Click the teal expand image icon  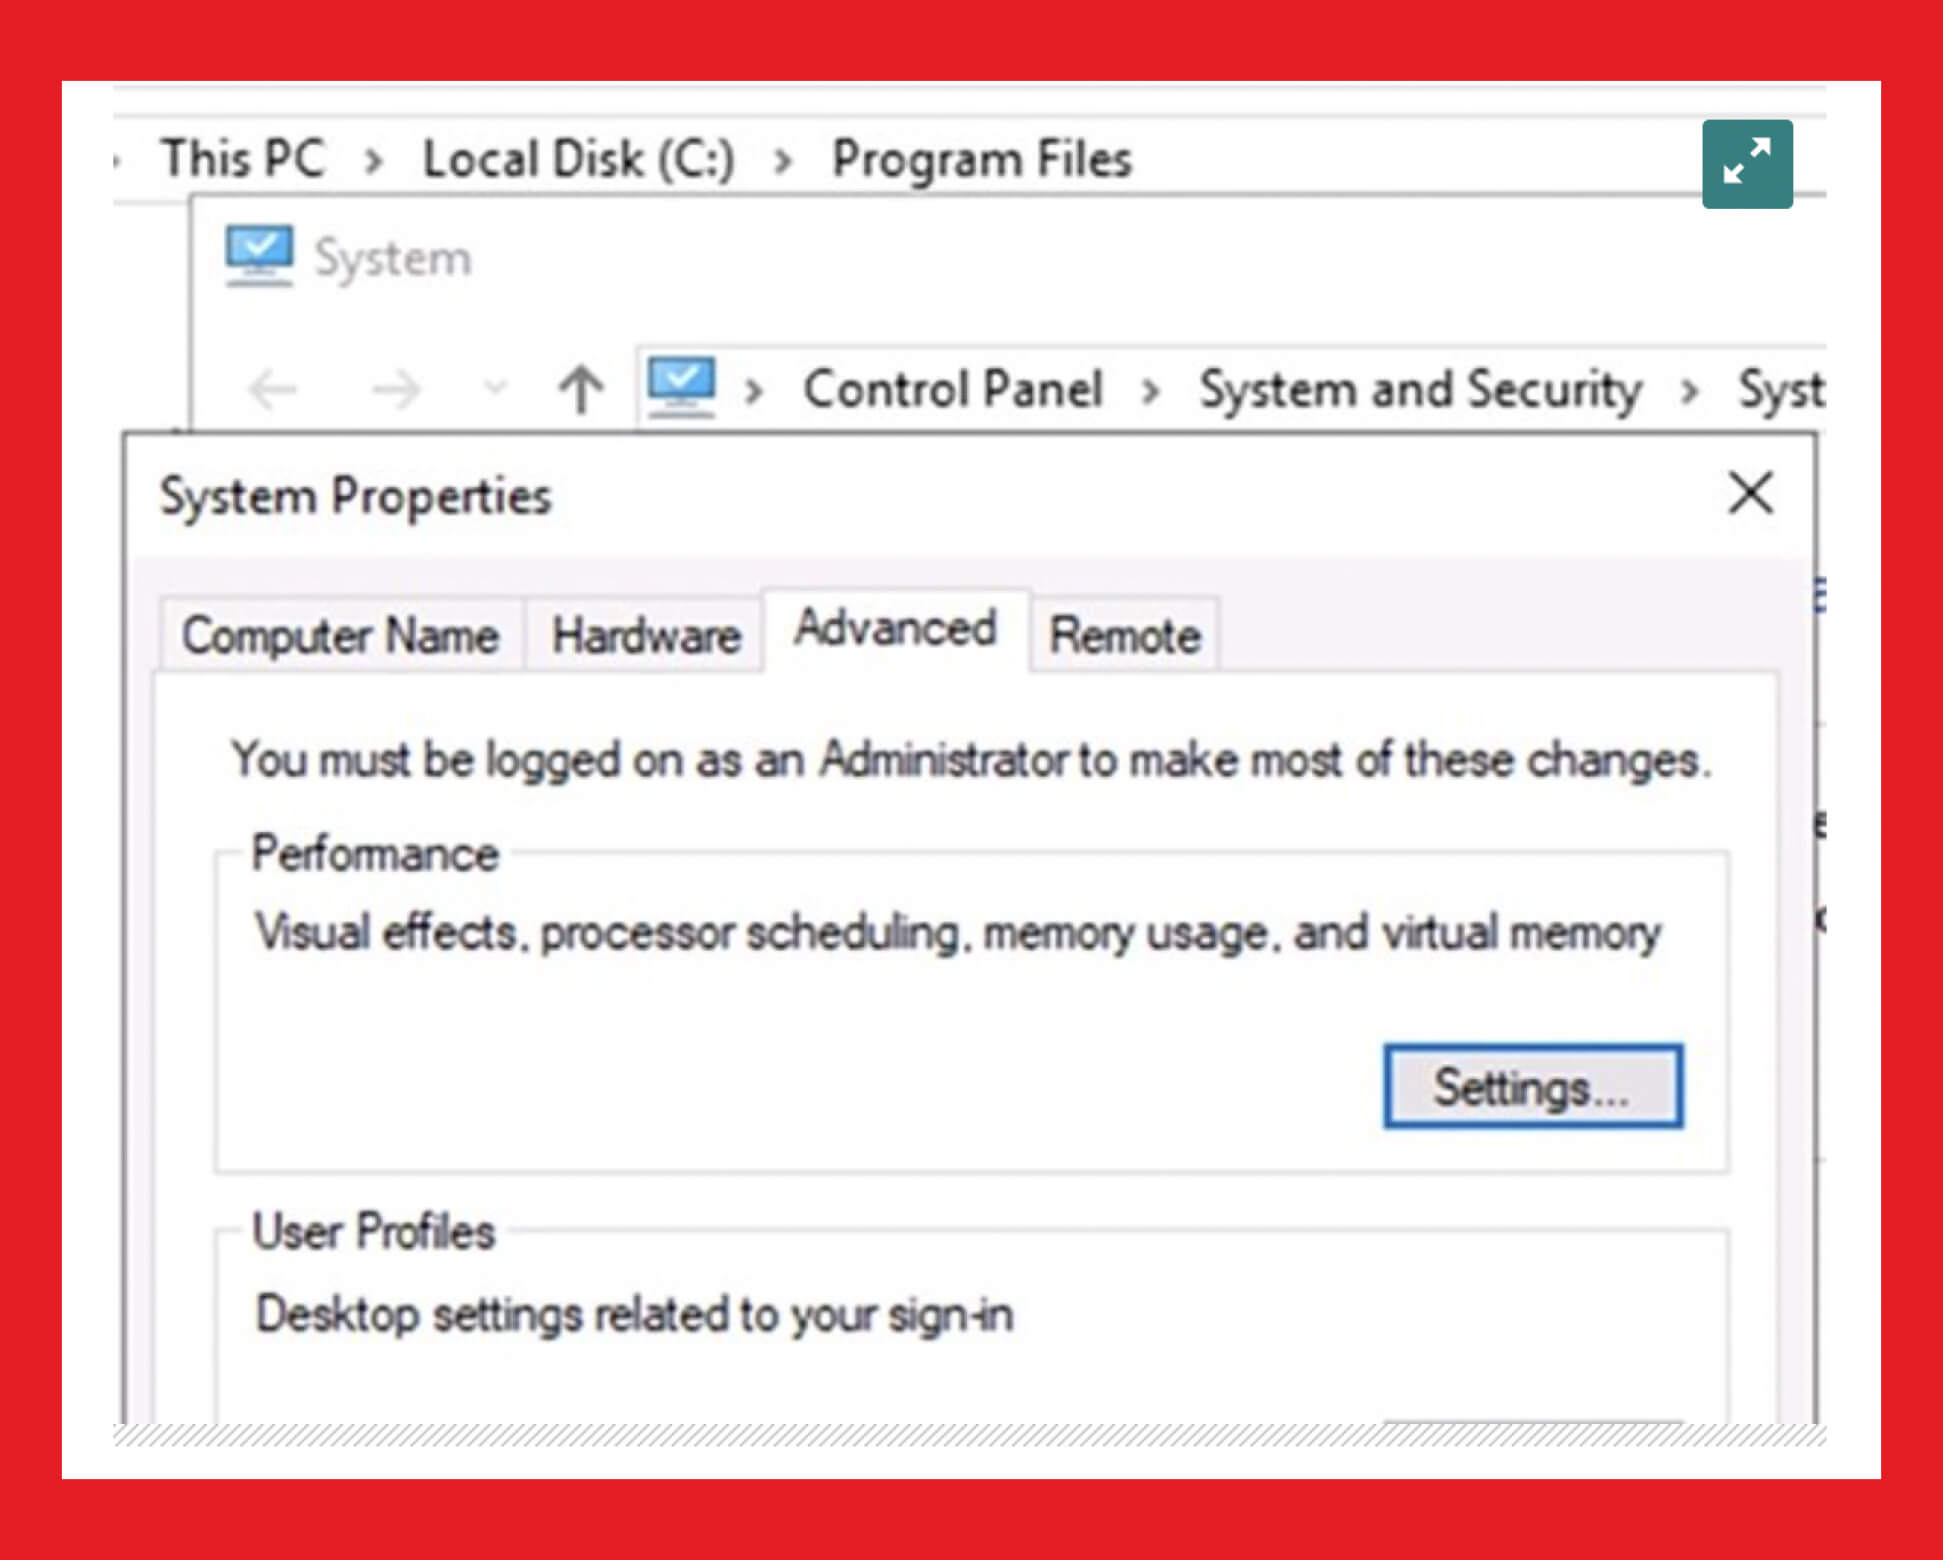[x=1747, y=164]
